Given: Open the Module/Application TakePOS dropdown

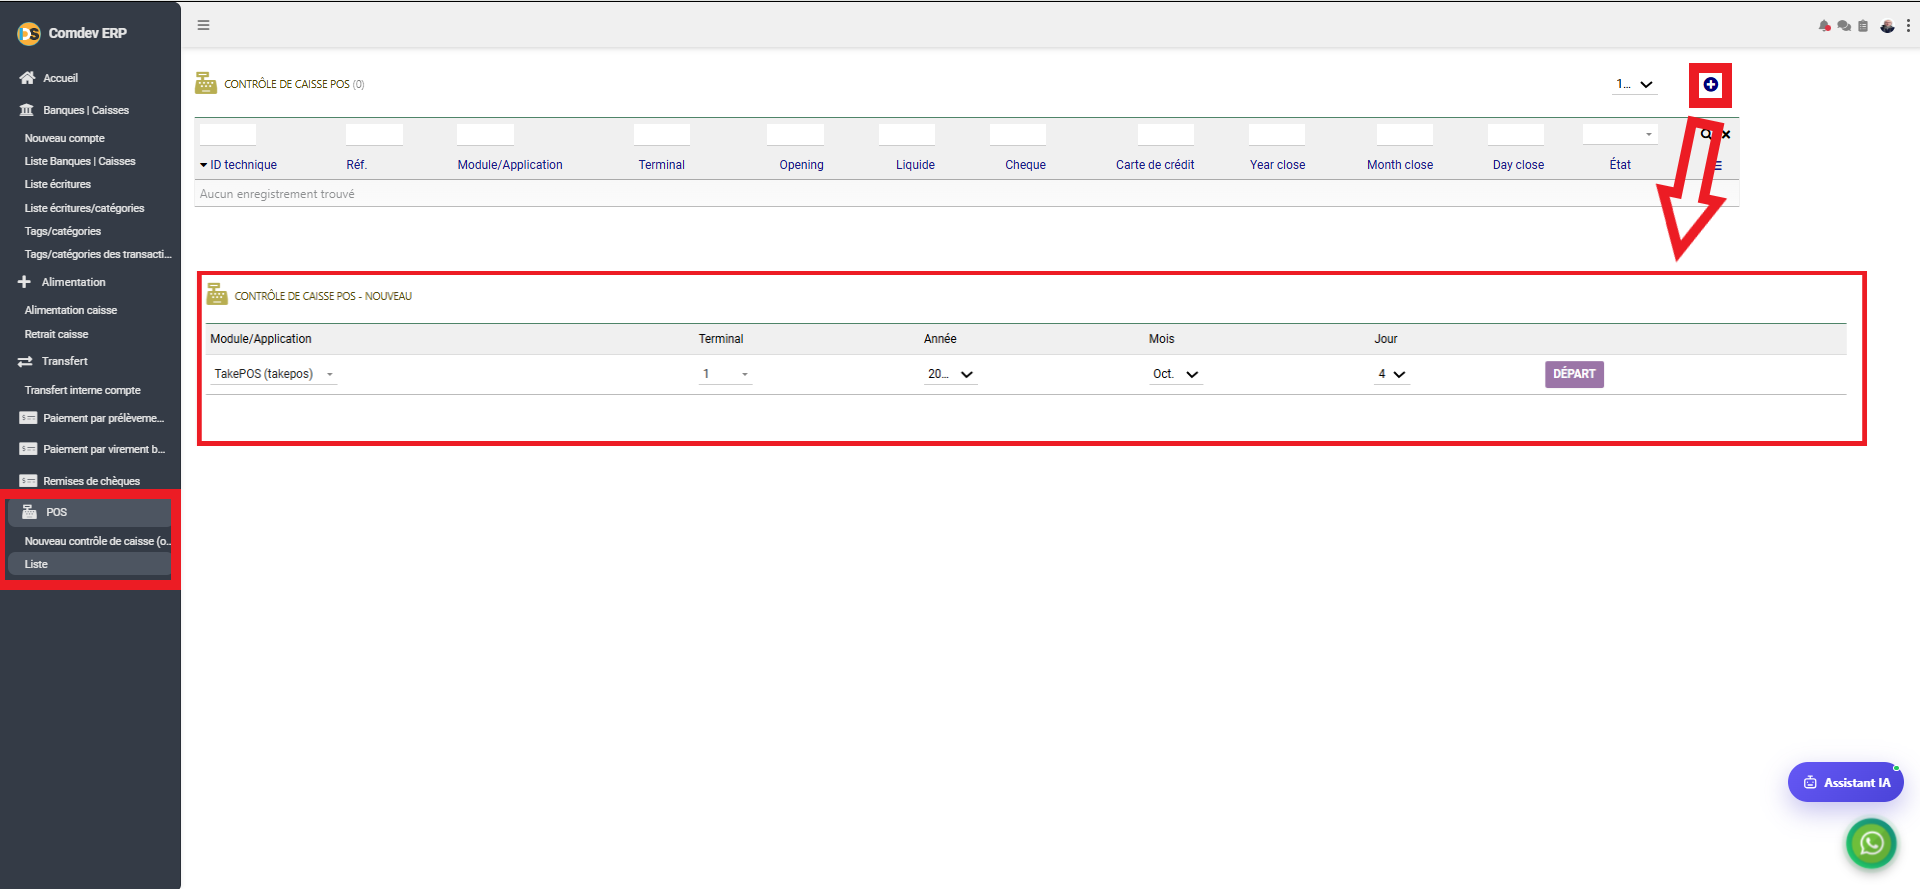Looking at the screenshot, I should 273,374.
